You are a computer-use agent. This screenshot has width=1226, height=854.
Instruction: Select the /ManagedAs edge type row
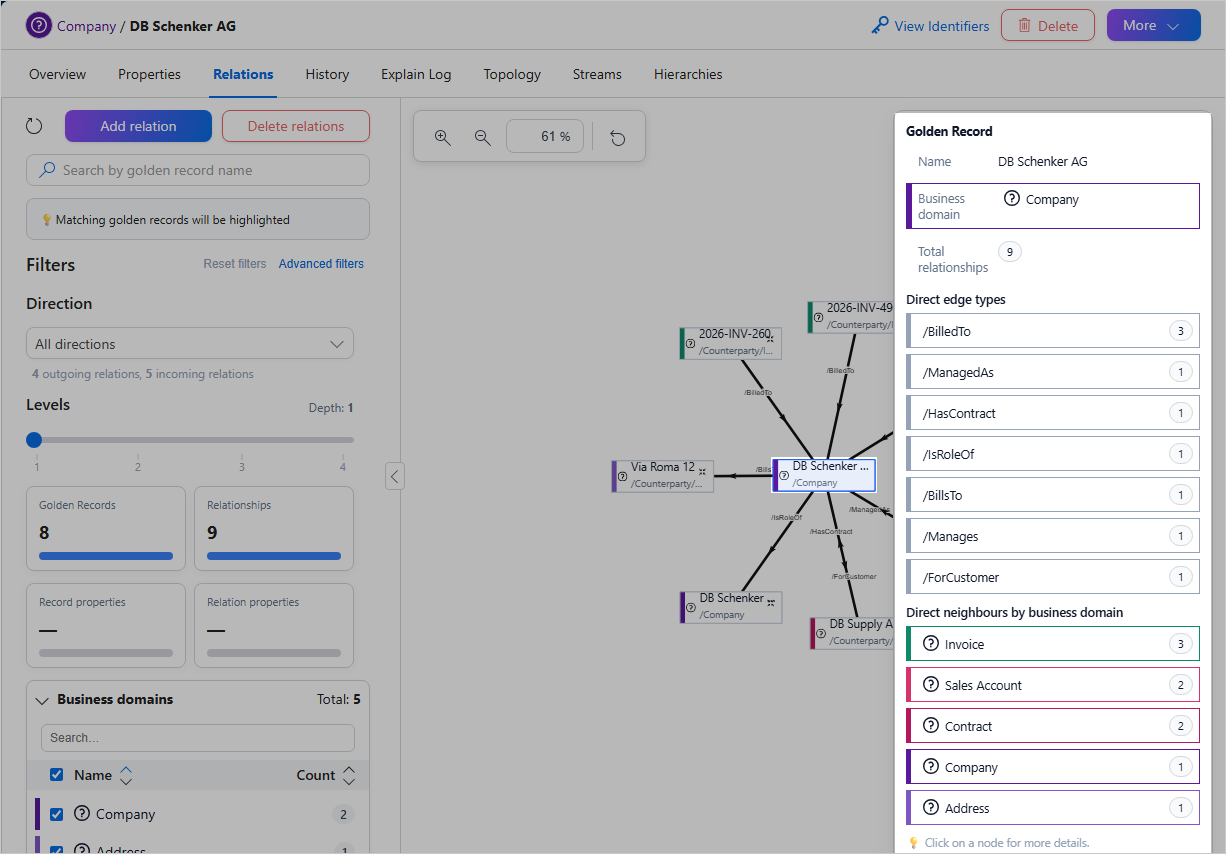point(1053,372)
